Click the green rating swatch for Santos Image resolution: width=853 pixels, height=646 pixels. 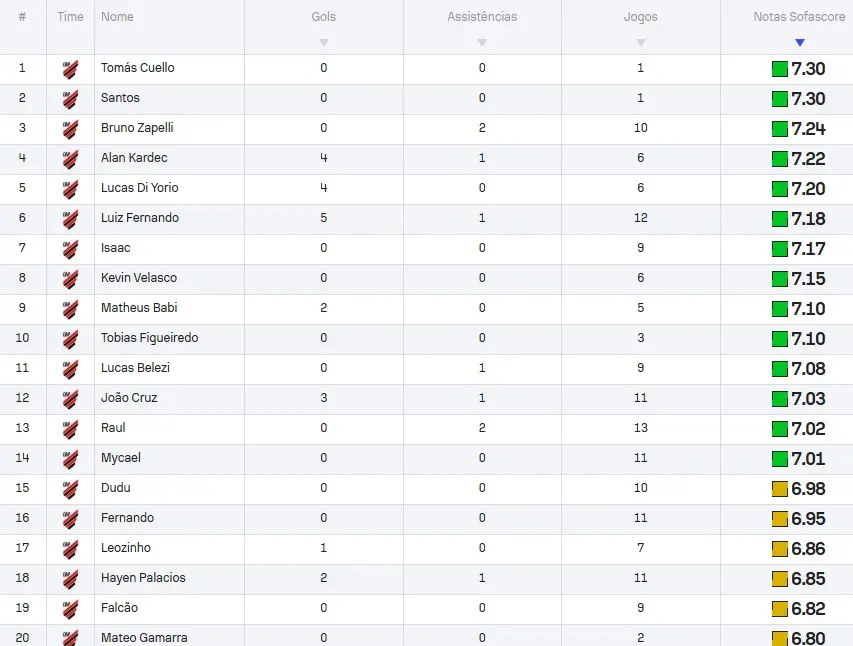click(780, 99)
